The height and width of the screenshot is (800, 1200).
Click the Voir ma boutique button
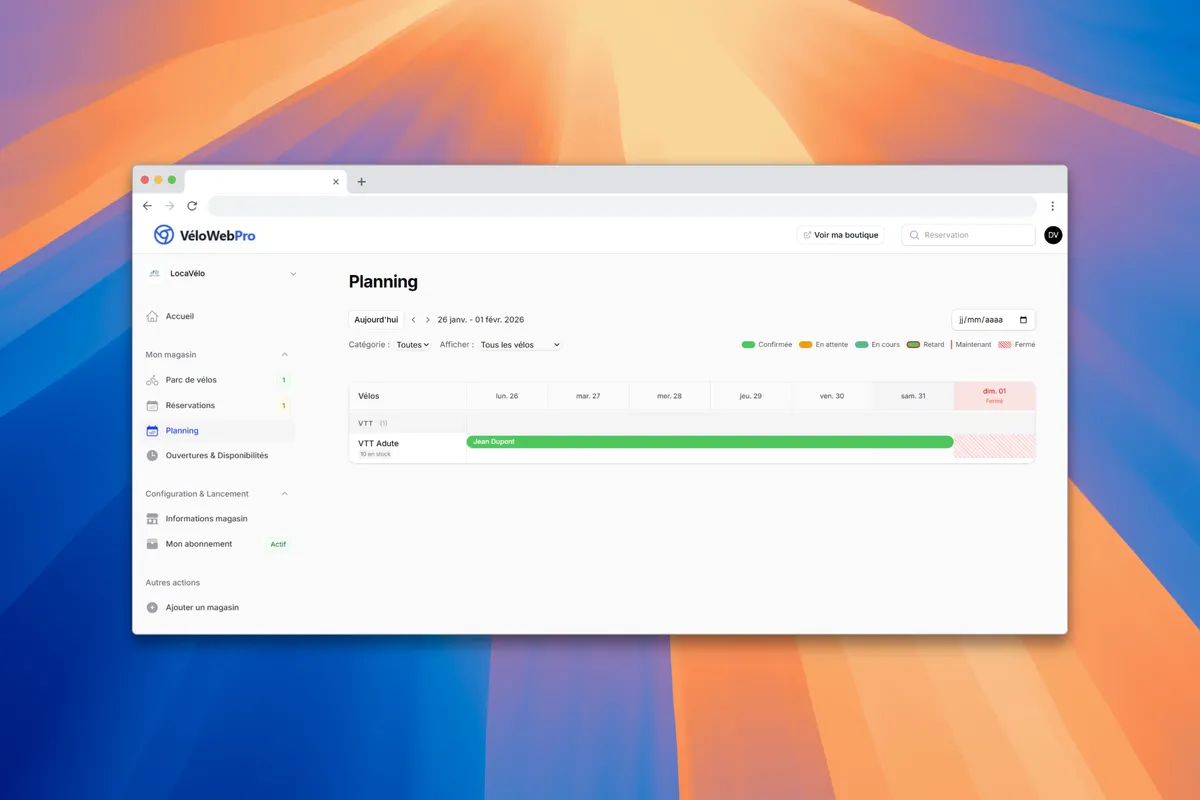click(840, 234)
